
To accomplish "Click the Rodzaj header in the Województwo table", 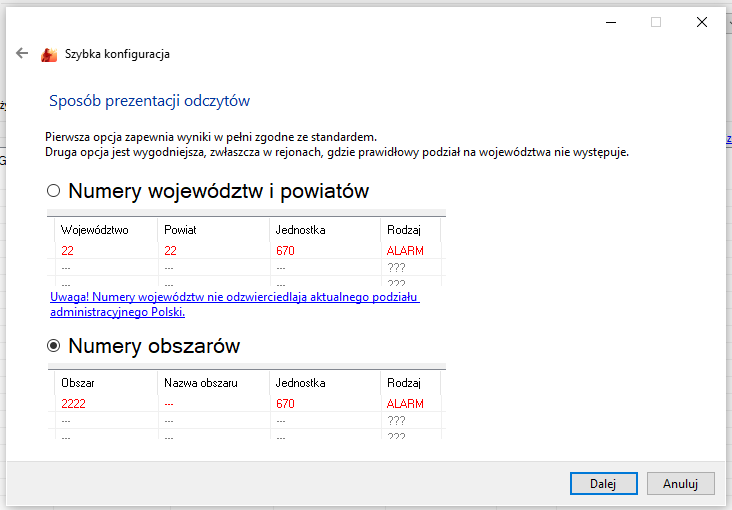I will [404, 230].
